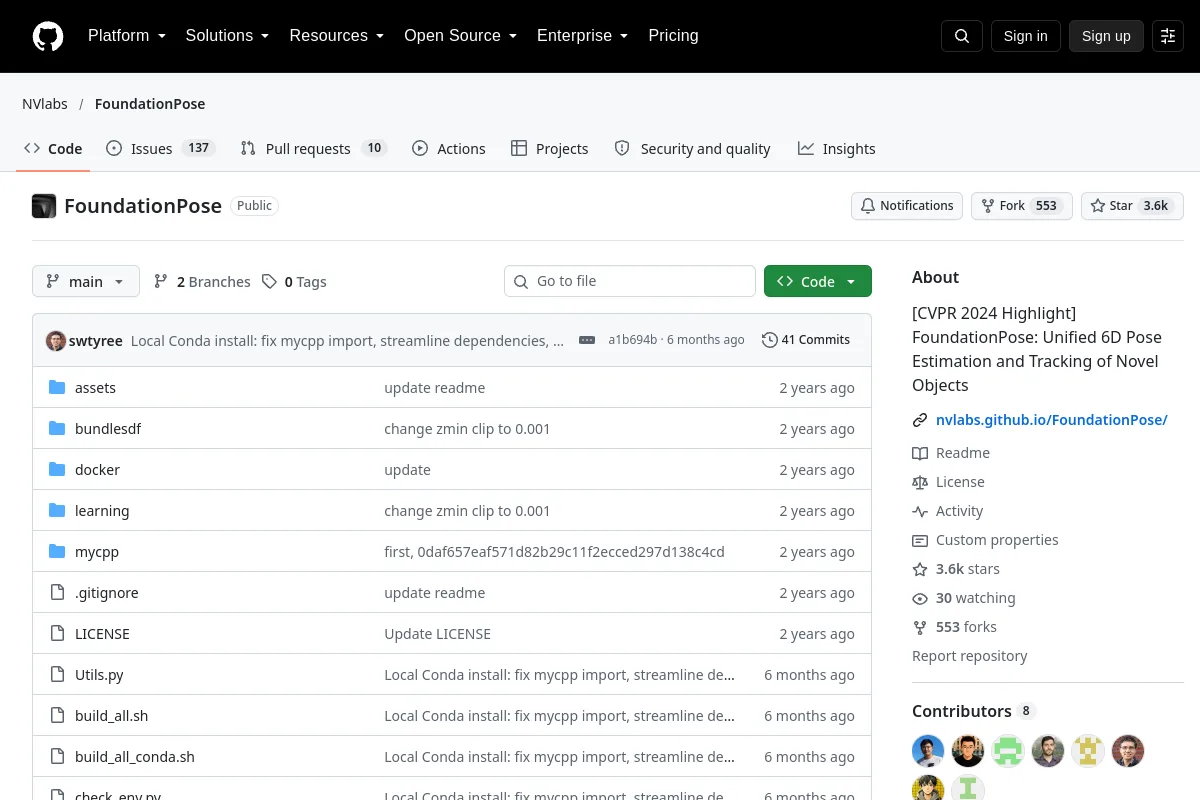
Task: Click the Notifications button
Action: [x=907, y=206]
